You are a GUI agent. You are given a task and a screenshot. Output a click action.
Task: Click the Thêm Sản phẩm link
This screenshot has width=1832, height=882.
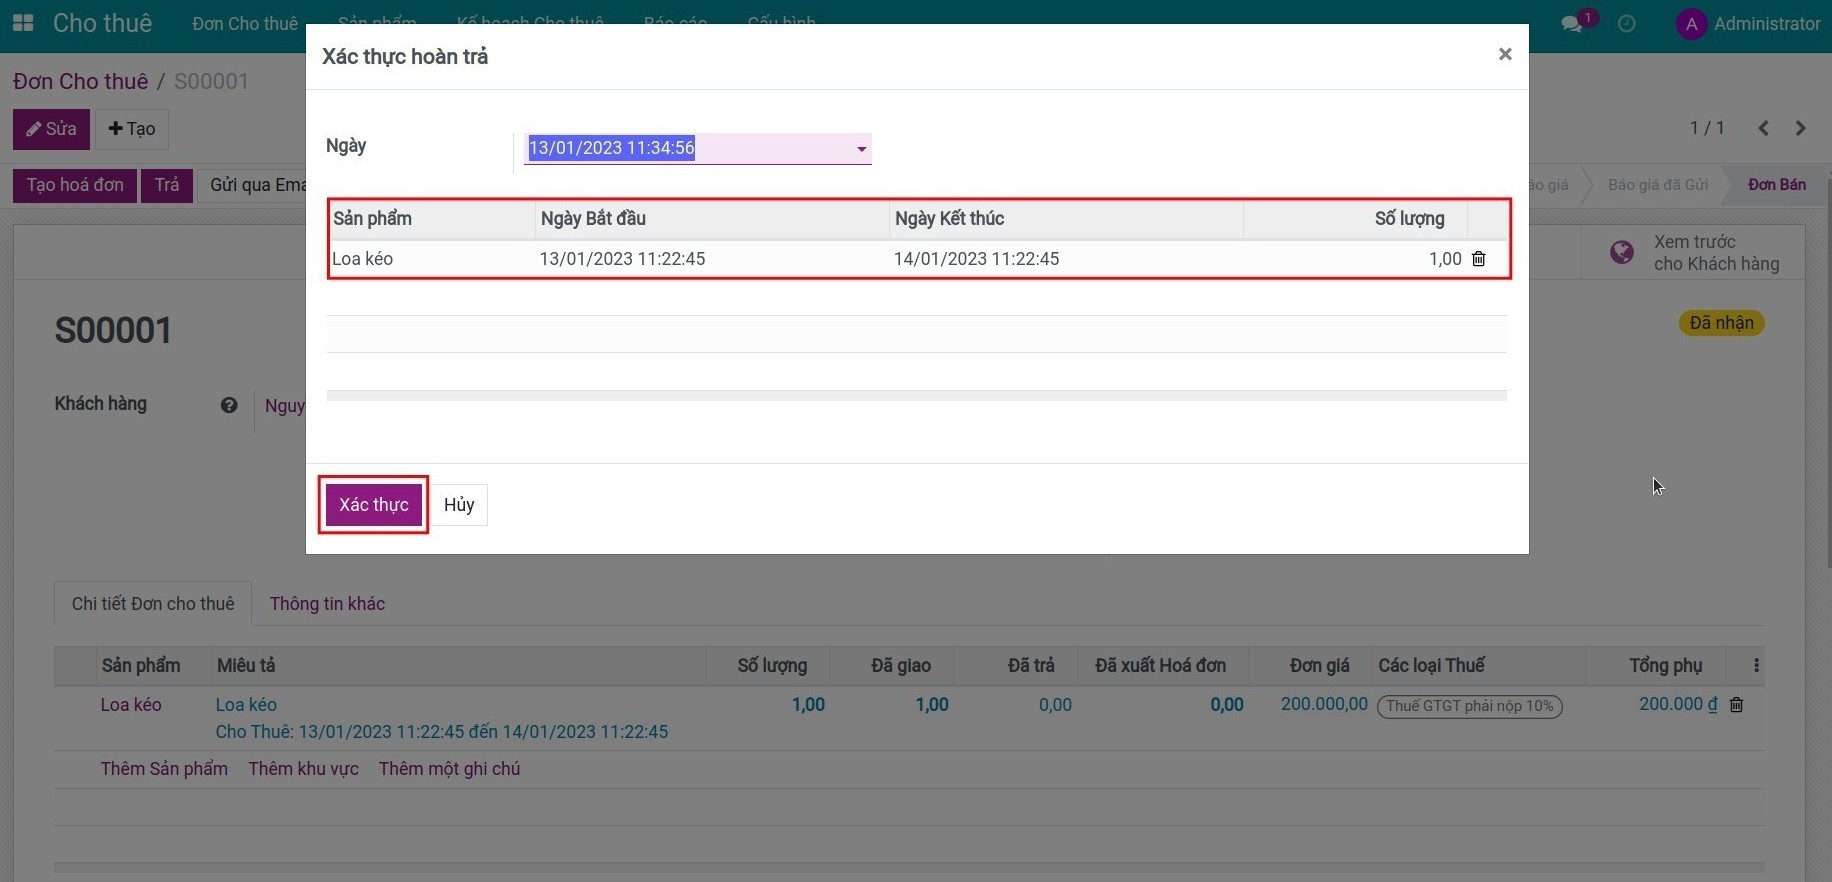164,769
